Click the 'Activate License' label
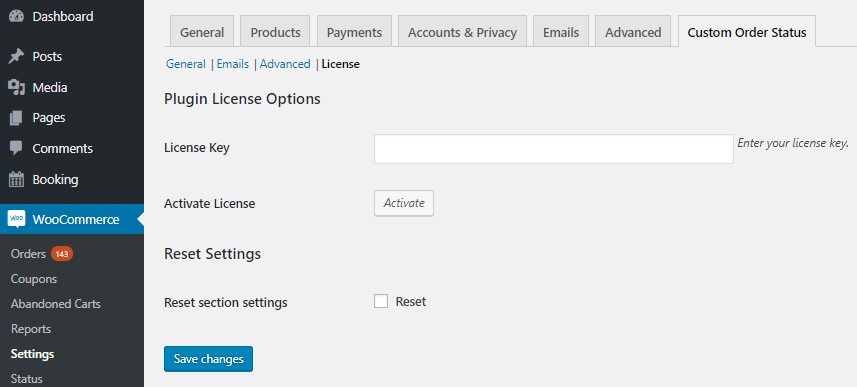 point(209,204)
